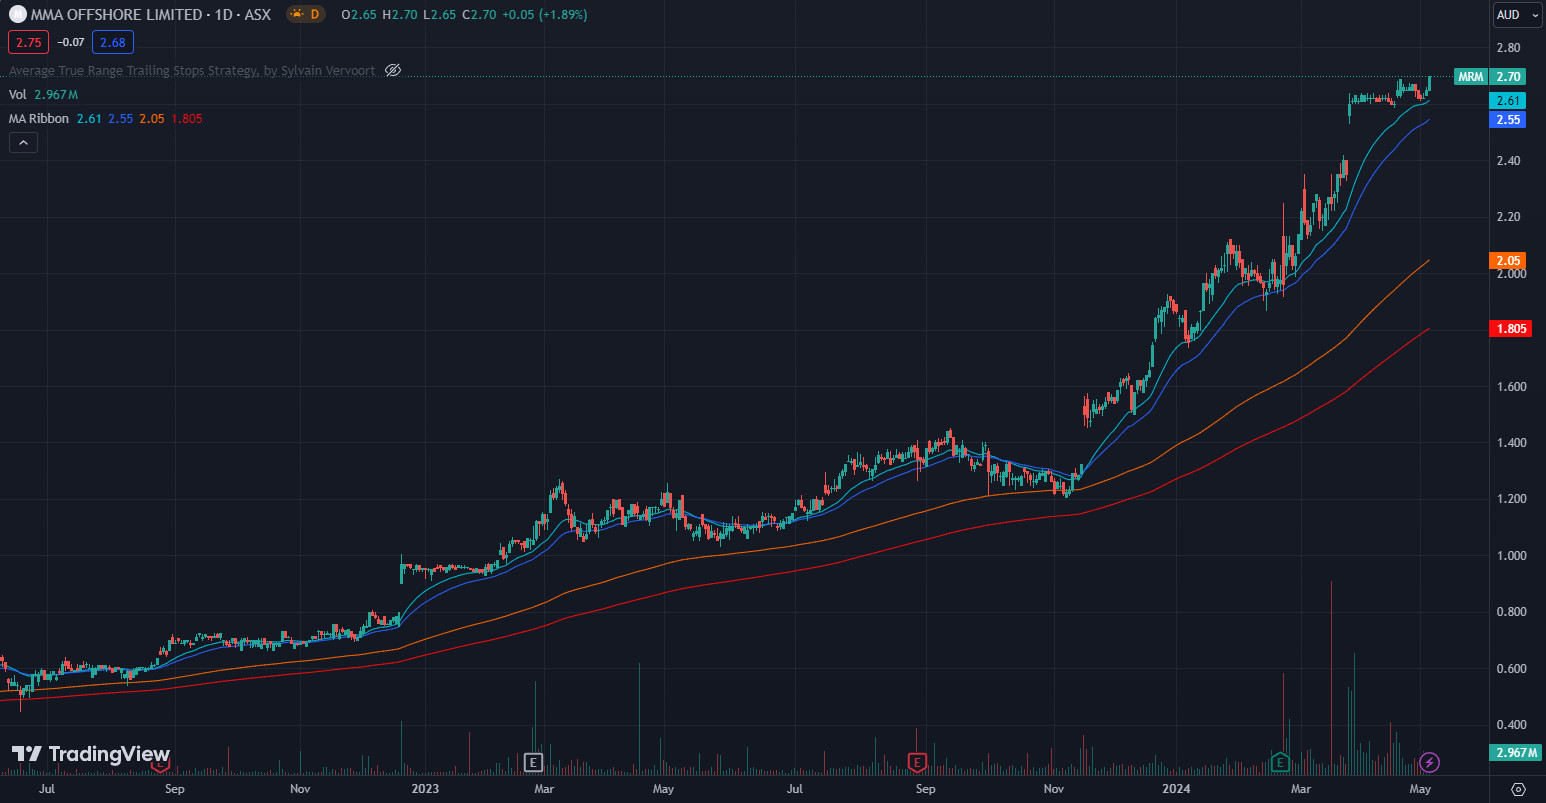Click the TradingView logo link
The width and height of the screenshot is (1546, 803).
coord(91,754)
